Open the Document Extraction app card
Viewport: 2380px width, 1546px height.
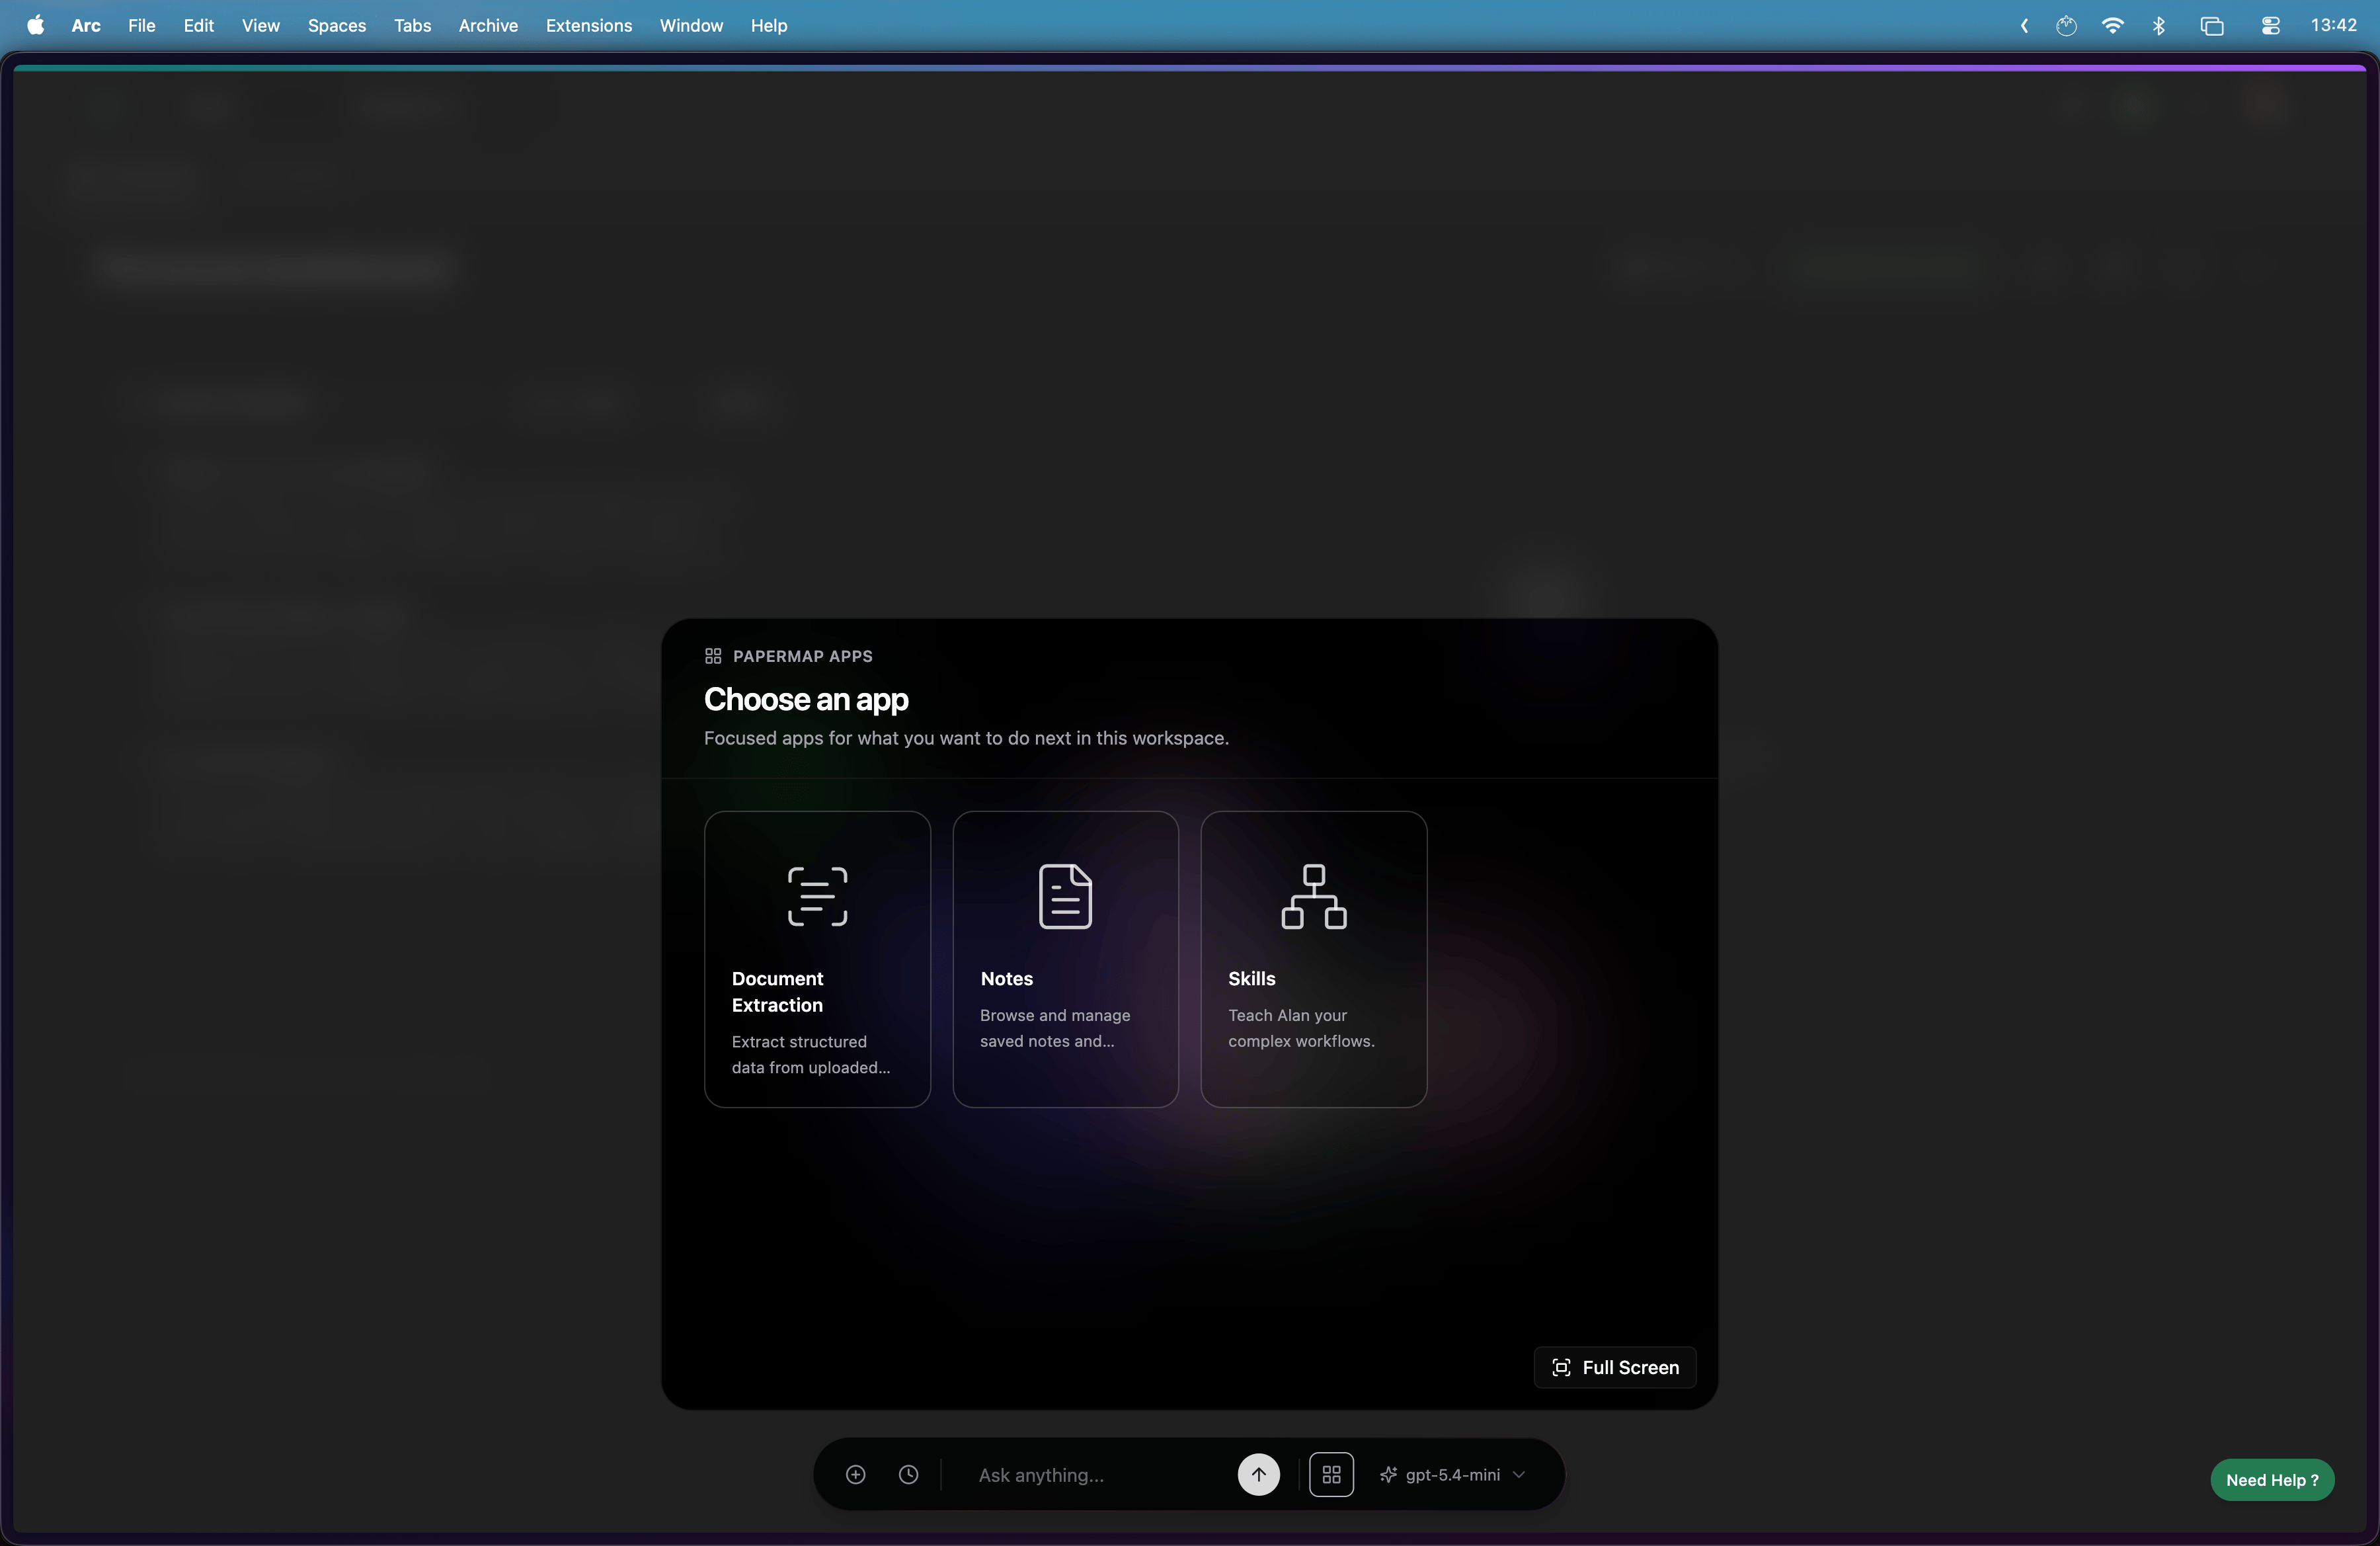(817, 958)
